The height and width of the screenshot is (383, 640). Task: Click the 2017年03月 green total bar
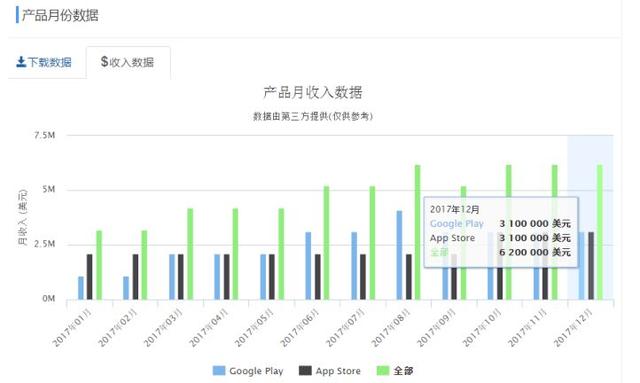[190, 254]
